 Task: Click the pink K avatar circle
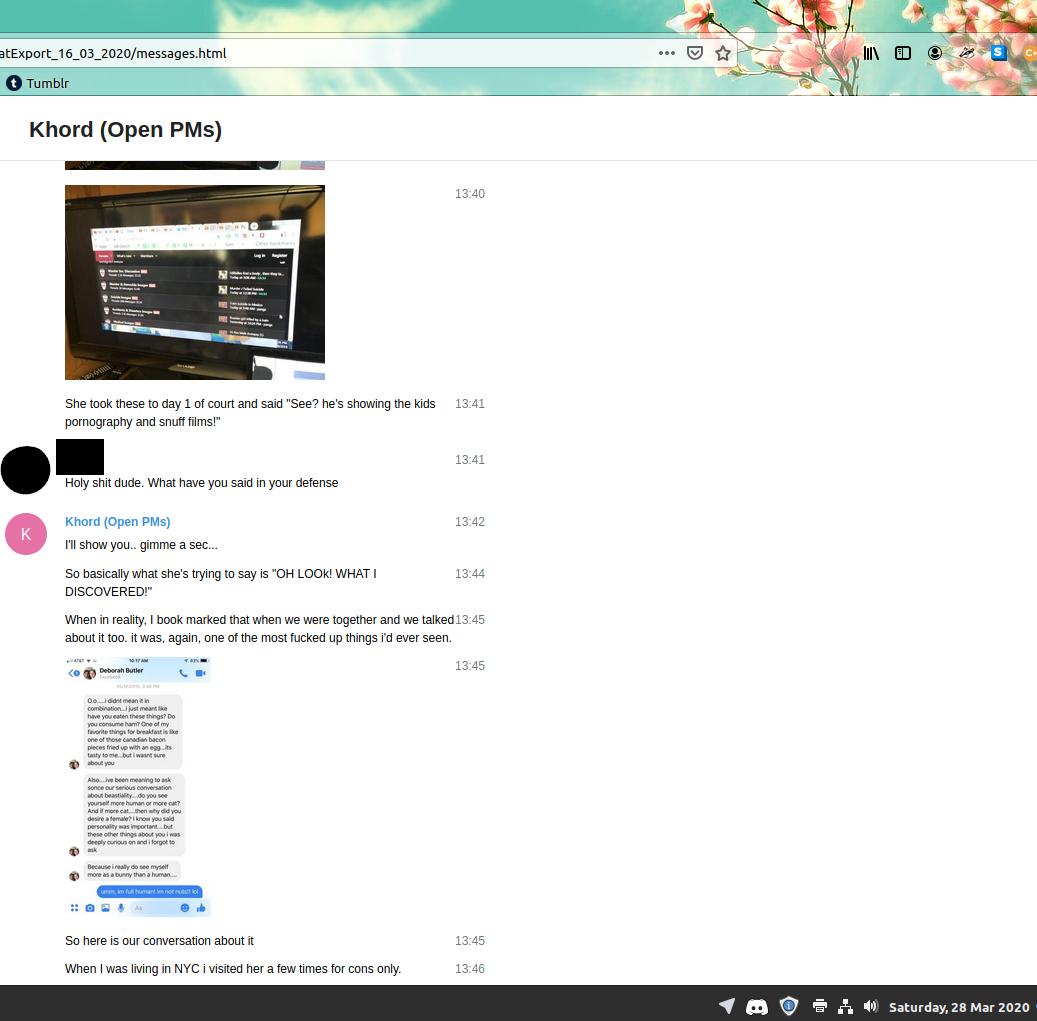26,534
